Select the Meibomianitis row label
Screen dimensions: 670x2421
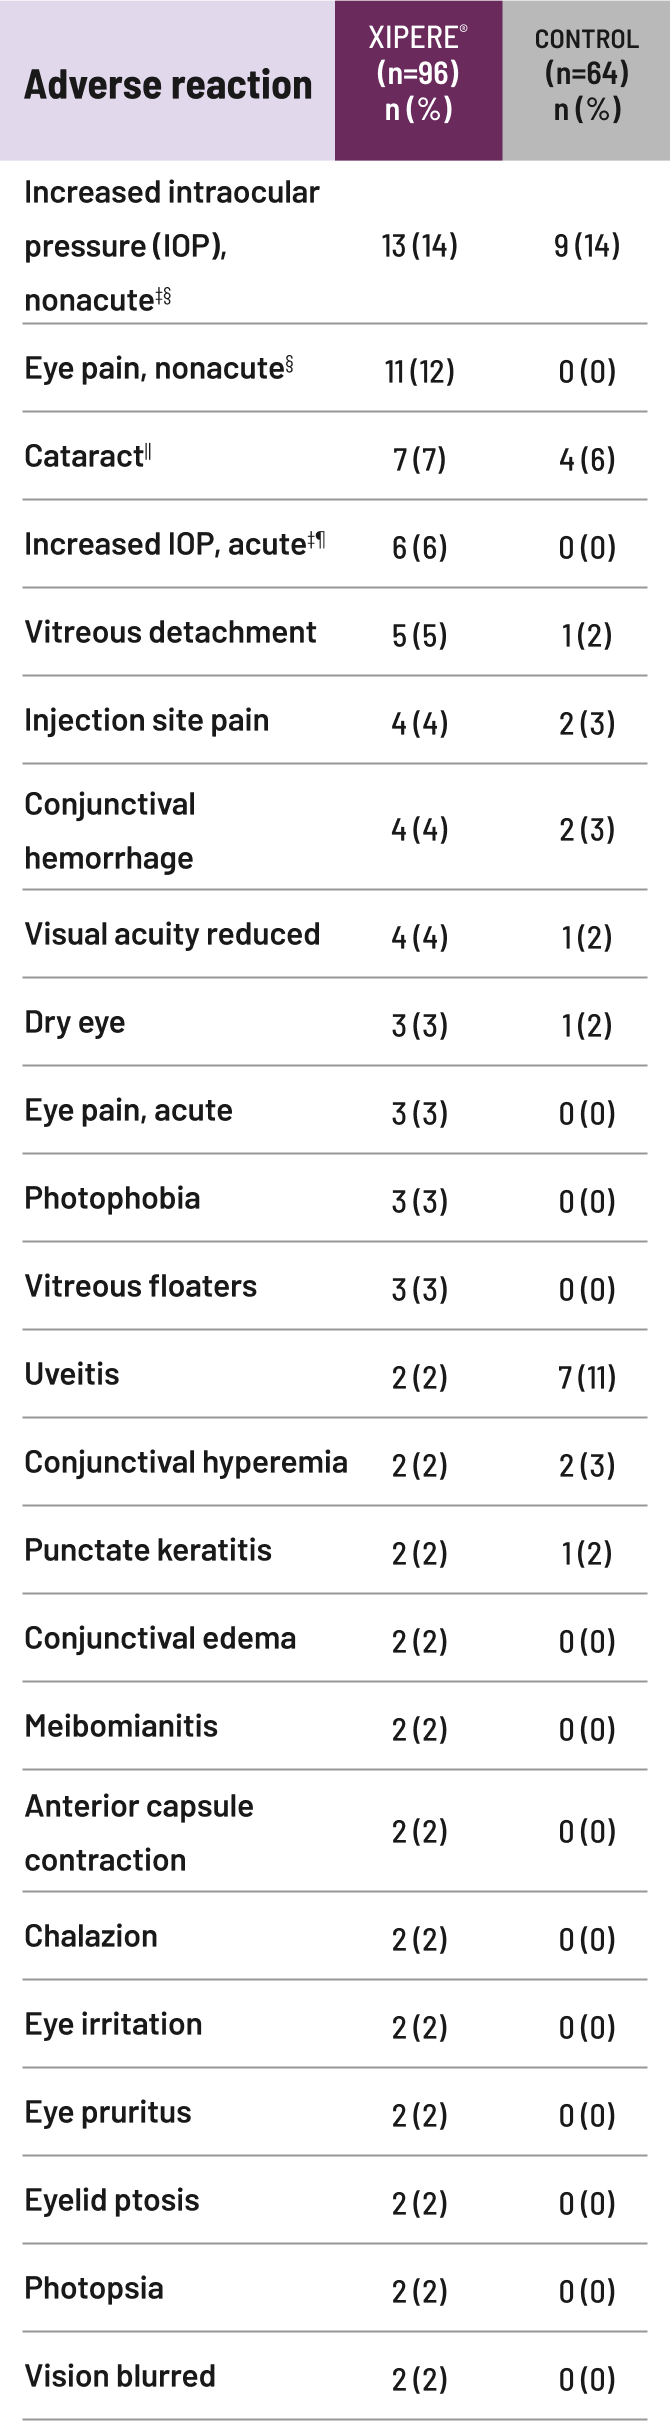121,1727
